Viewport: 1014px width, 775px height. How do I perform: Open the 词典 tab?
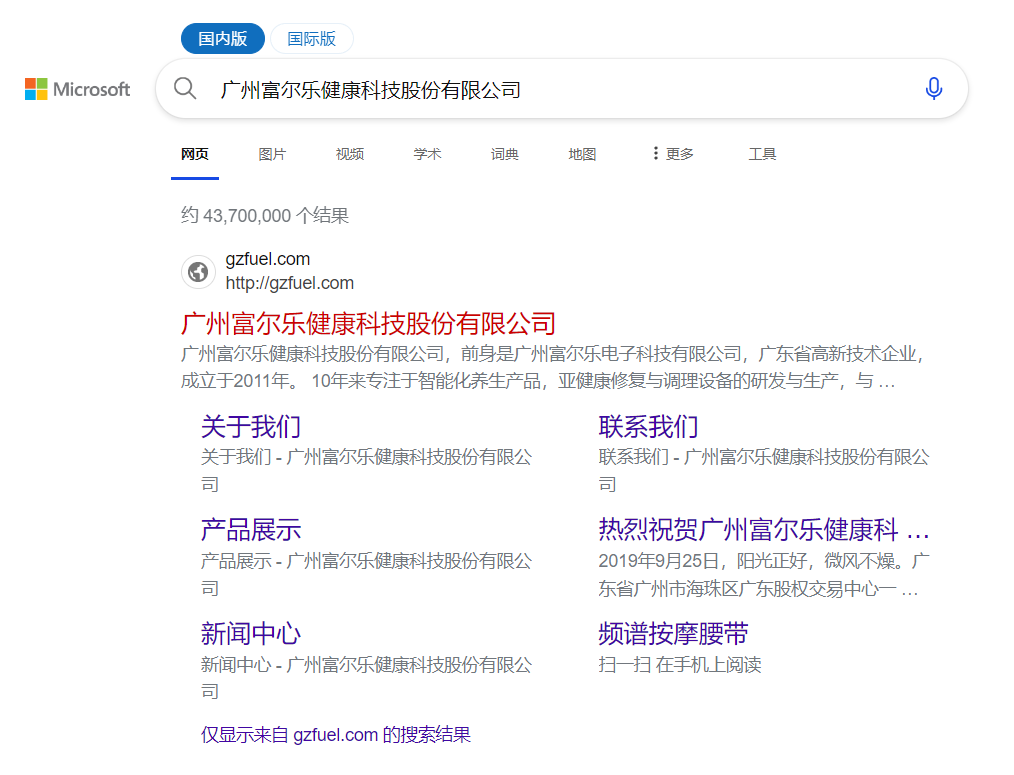[x=504, y=154]
